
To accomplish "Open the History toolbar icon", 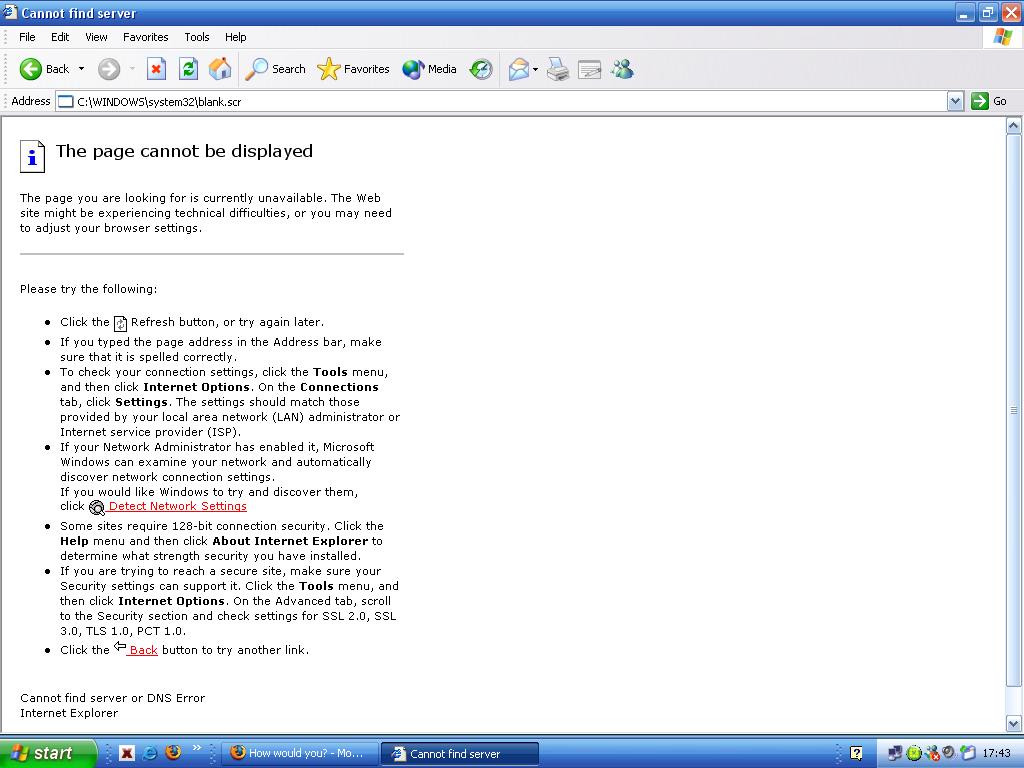I will (x=481, y=69).
